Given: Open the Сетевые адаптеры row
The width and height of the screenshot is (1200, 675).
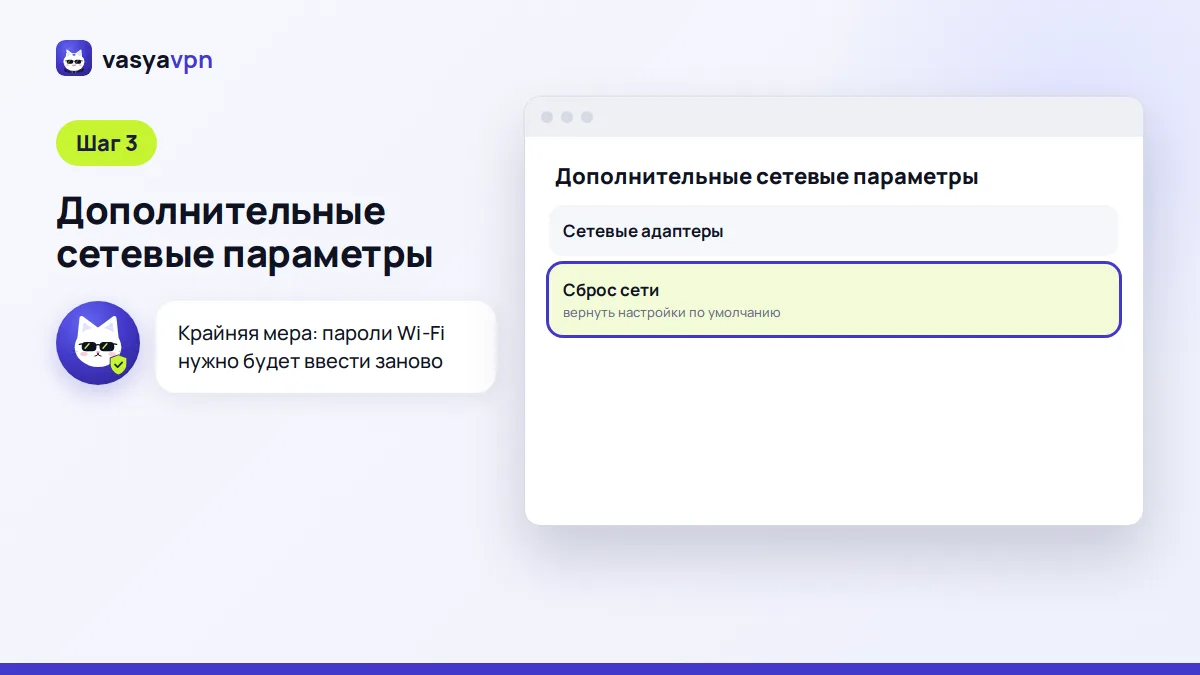Looking at the screenshot, I should (x=834, y=231).
